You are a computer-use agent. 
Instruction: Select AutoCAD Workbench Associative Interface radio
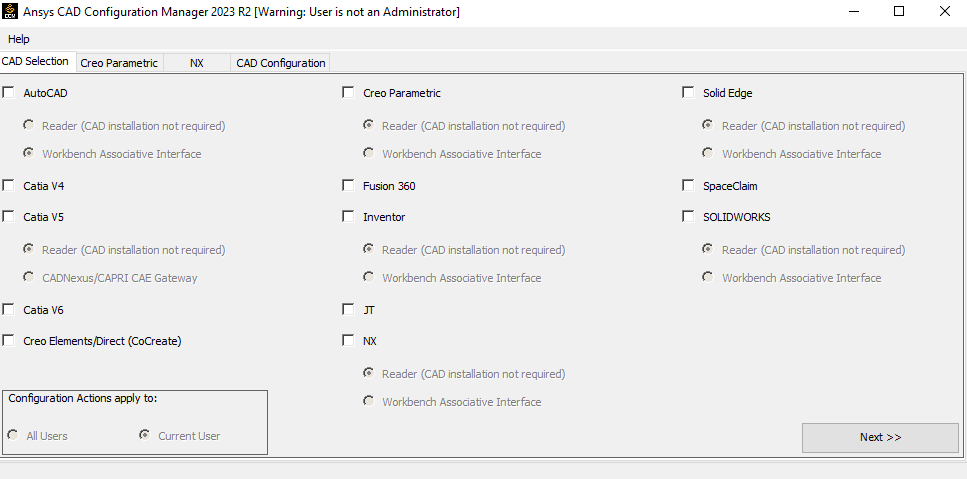(x=28, y=153)
